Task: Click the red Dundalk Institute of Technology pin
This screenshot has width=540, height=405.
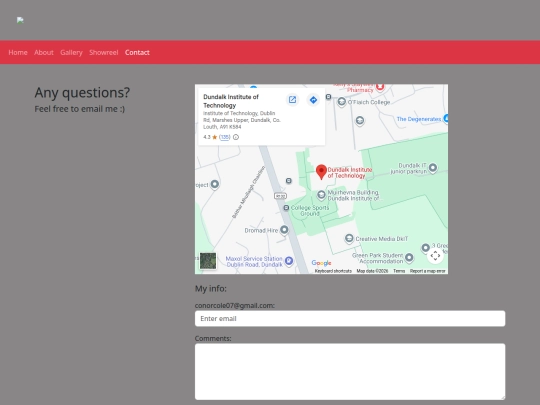Action: tap(321, 172)
